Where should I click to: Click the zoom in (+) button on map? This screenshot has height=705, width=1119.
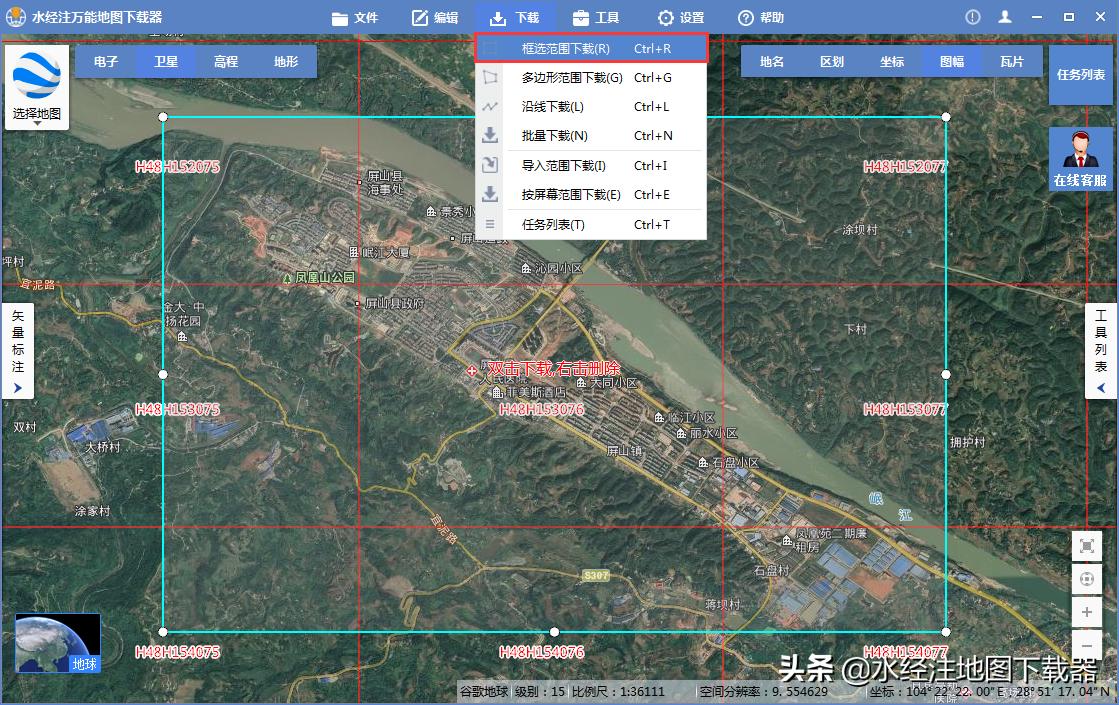pos(1087,612)
